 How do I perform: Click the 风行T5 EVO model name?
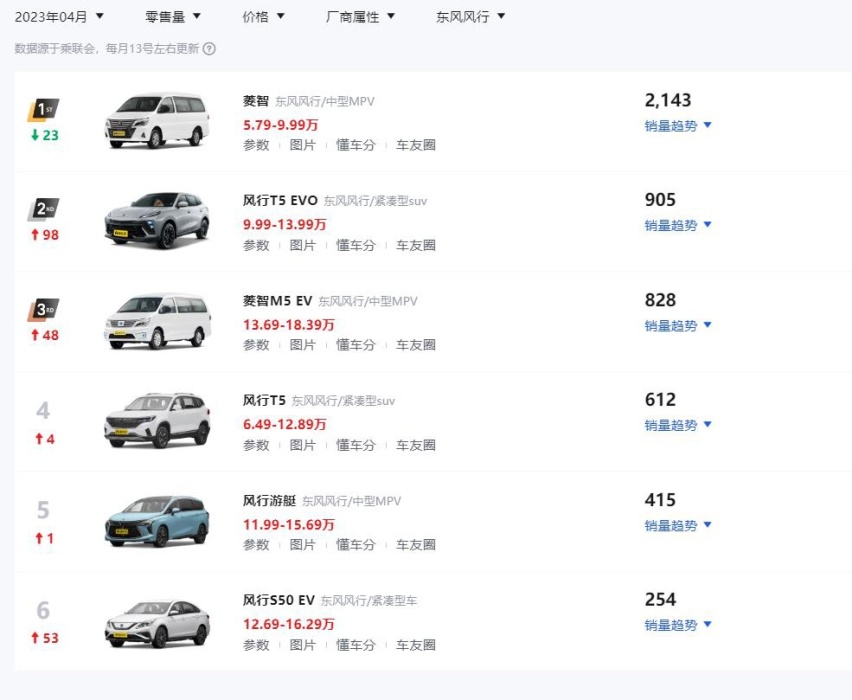(280, 201)
